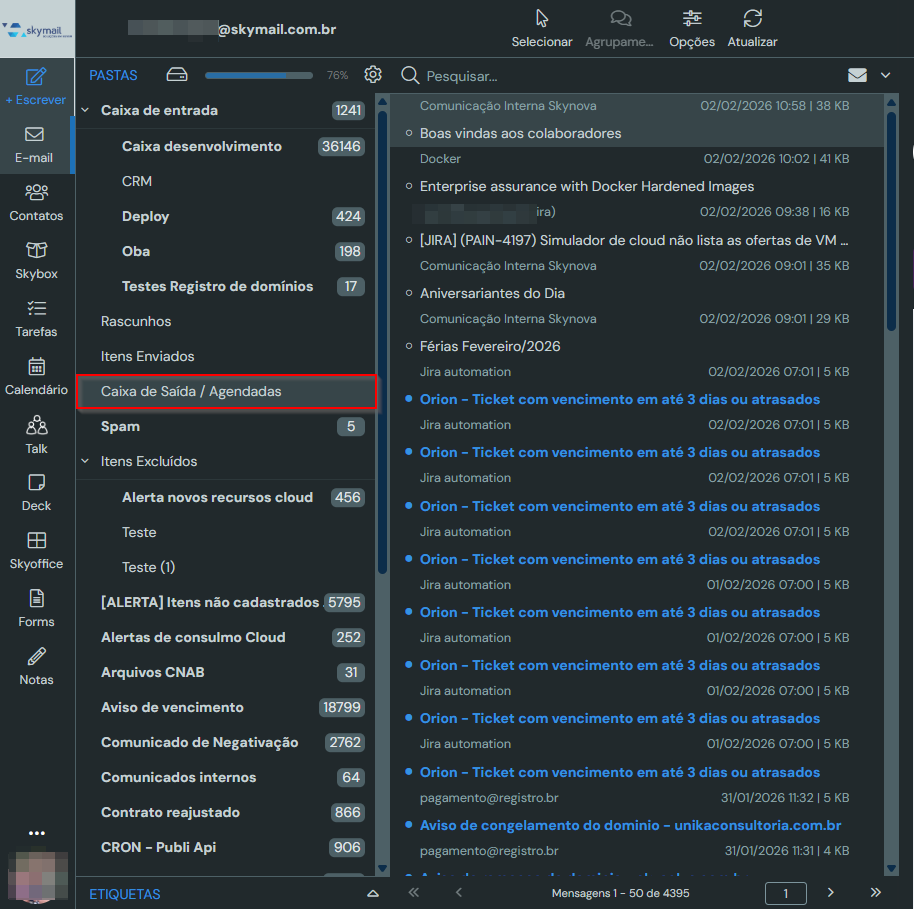914x909 pixels.
Task: Open the Skybox app in sidebar
Action: pos(36,250)
